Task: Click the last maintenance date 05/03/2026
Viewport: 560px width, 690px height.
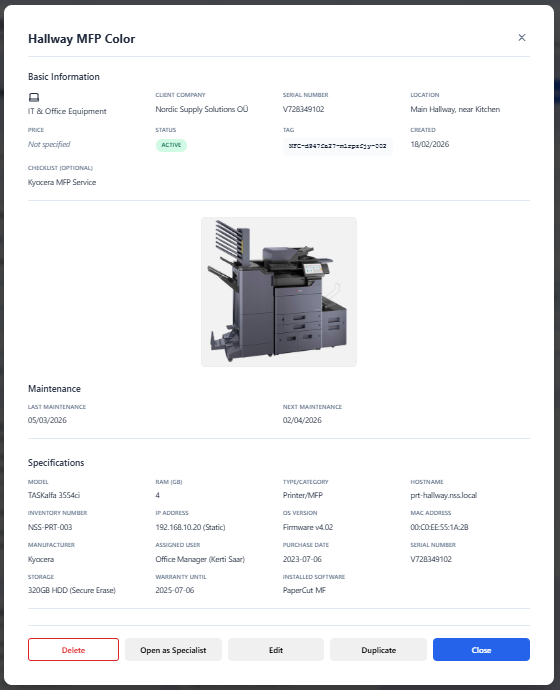Action: point(47,420)
